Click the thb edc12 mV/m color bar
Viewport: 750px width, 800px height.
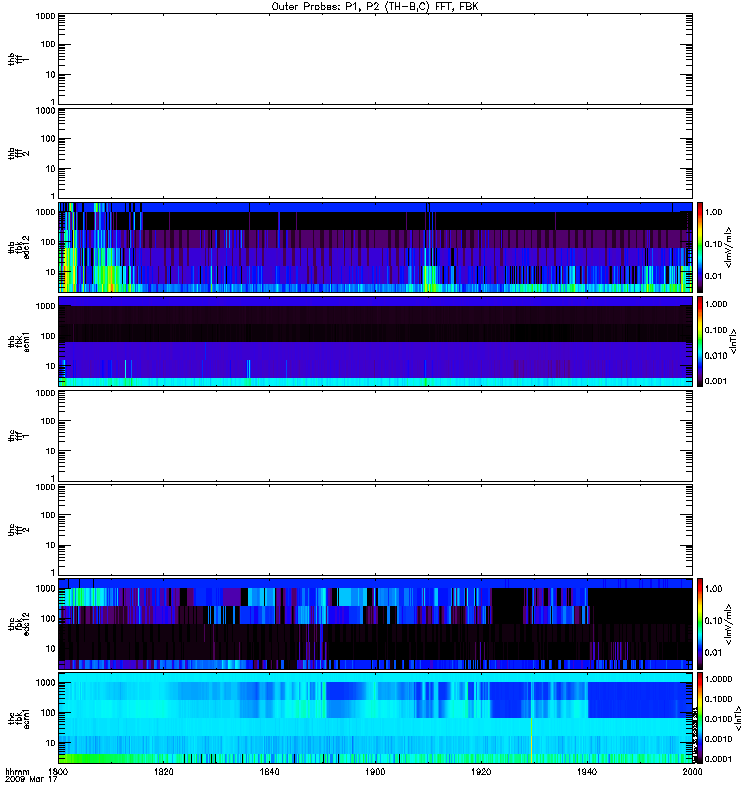point(700,247)
